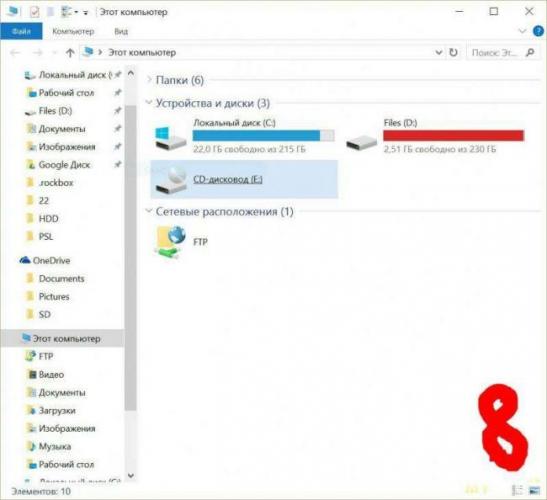This screenshot has width=547, height=500.
Task: Go up one level with up arrow
Action: pyautogui.click(x=70, y=53)
